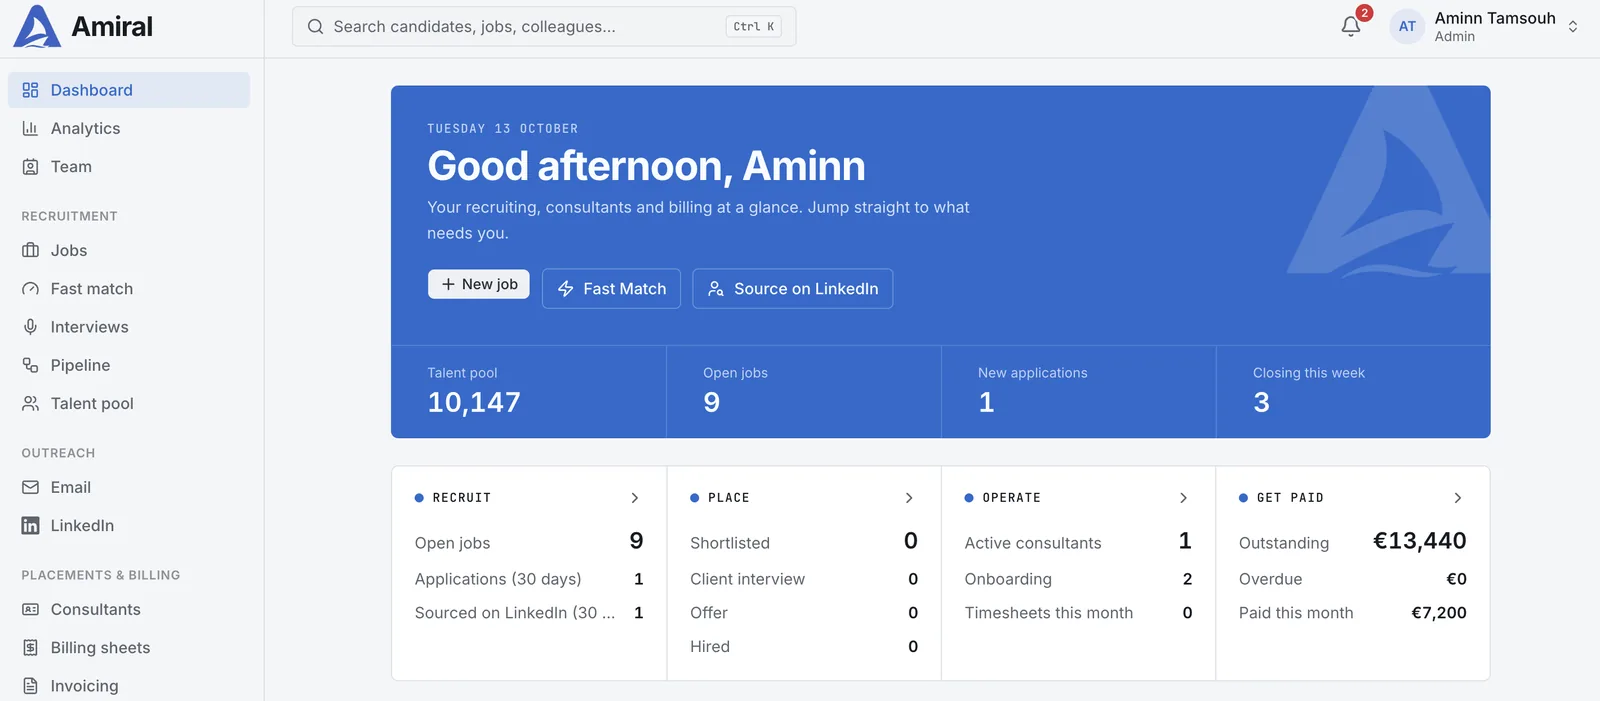Click the Fast match gauge icon
Image resolution: width=1600 pixels, height=701 pixels.
(x=31, y=289)
